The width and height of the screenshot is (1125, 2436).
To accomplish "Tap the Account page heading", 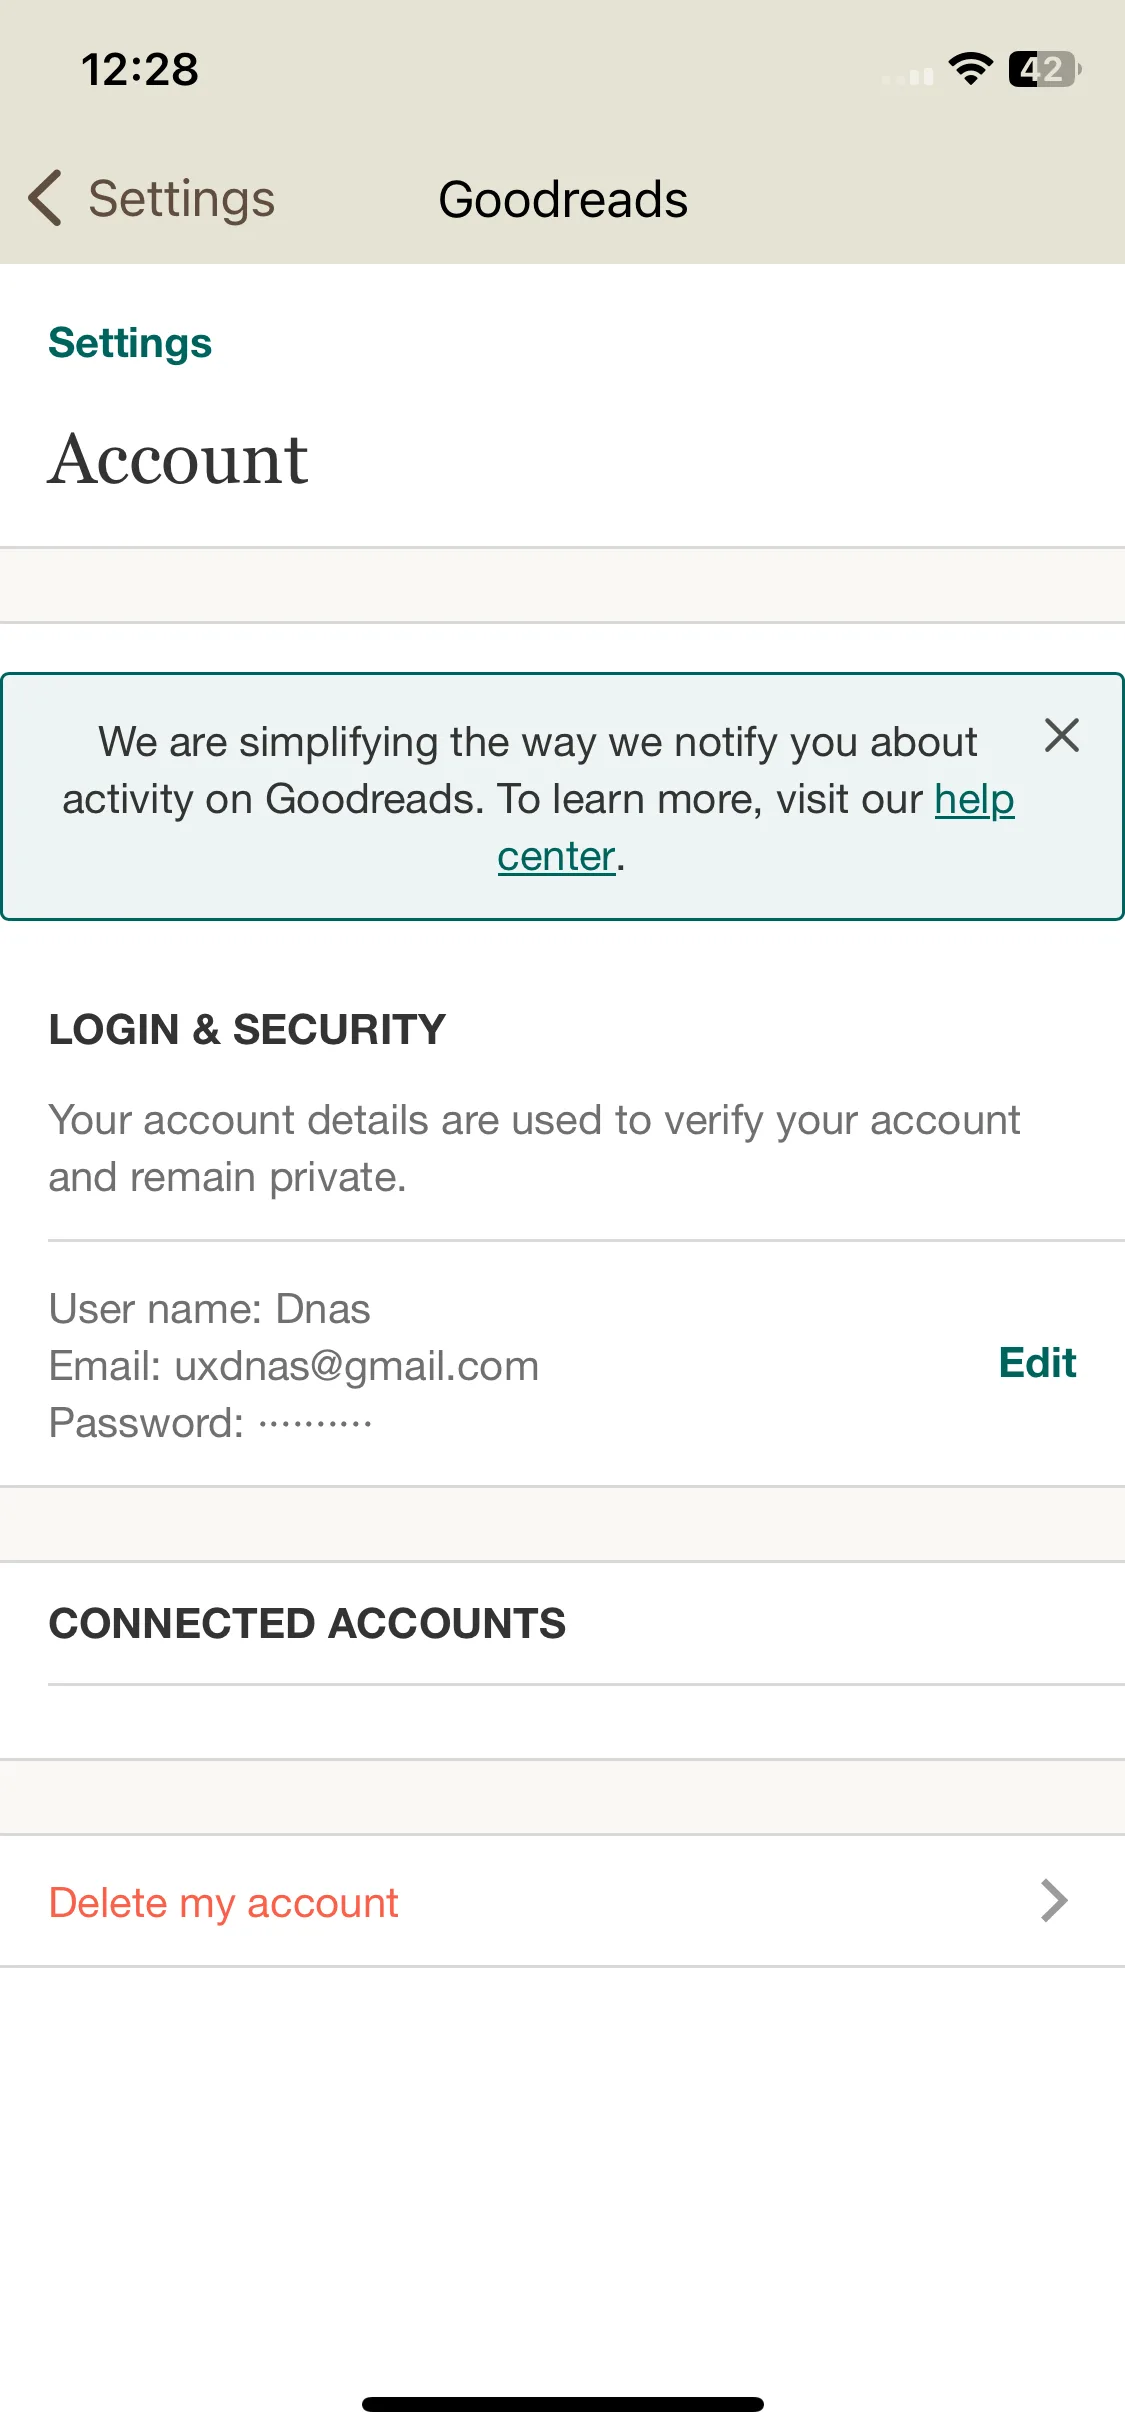I will (x=178, y=460).
